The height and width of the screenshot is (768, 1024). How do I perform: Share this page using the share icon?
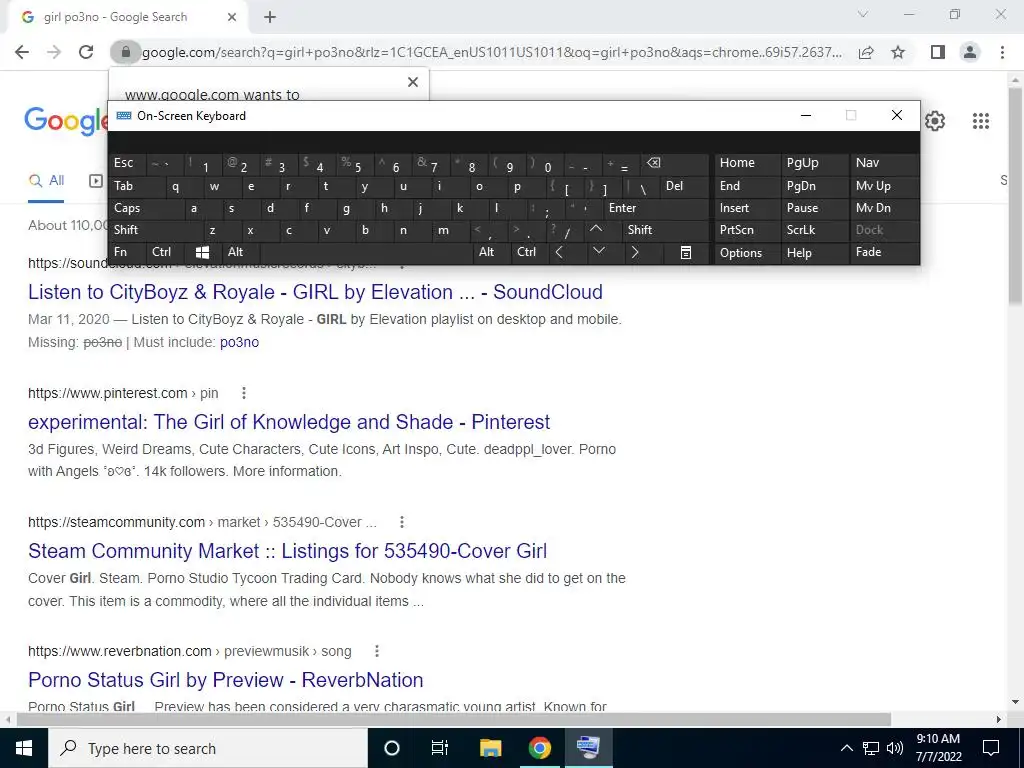coord(866,52)
